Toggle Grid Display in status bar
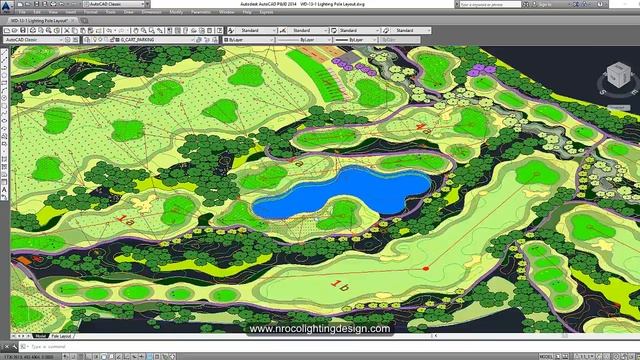This screenshot has height=360, width=640. tap(81, 356)
